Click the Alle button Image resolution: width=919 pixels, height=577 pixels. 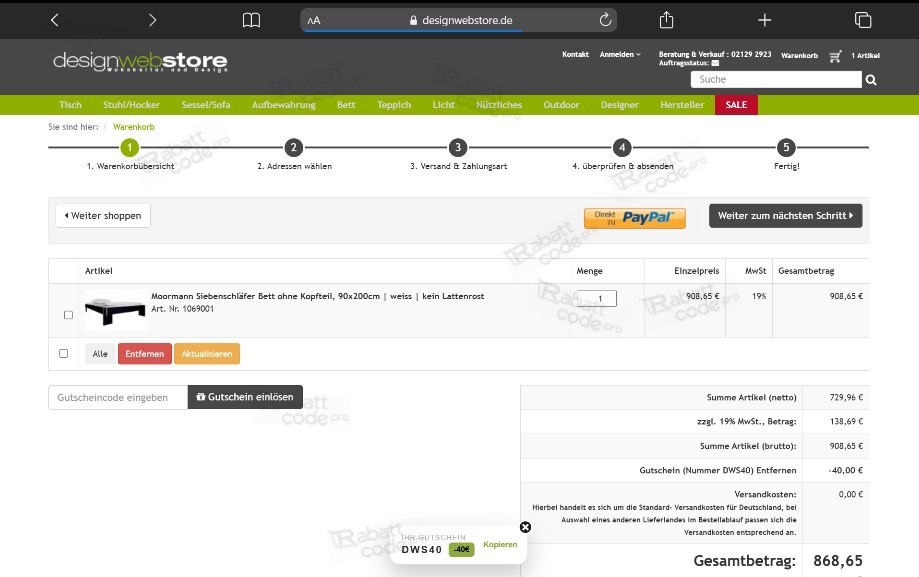[100, 354]
